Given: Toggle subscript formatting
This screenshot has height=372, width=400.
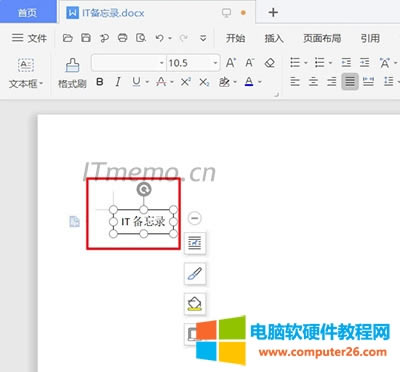Looking at the screenshot, I should (x=204, y=82).
